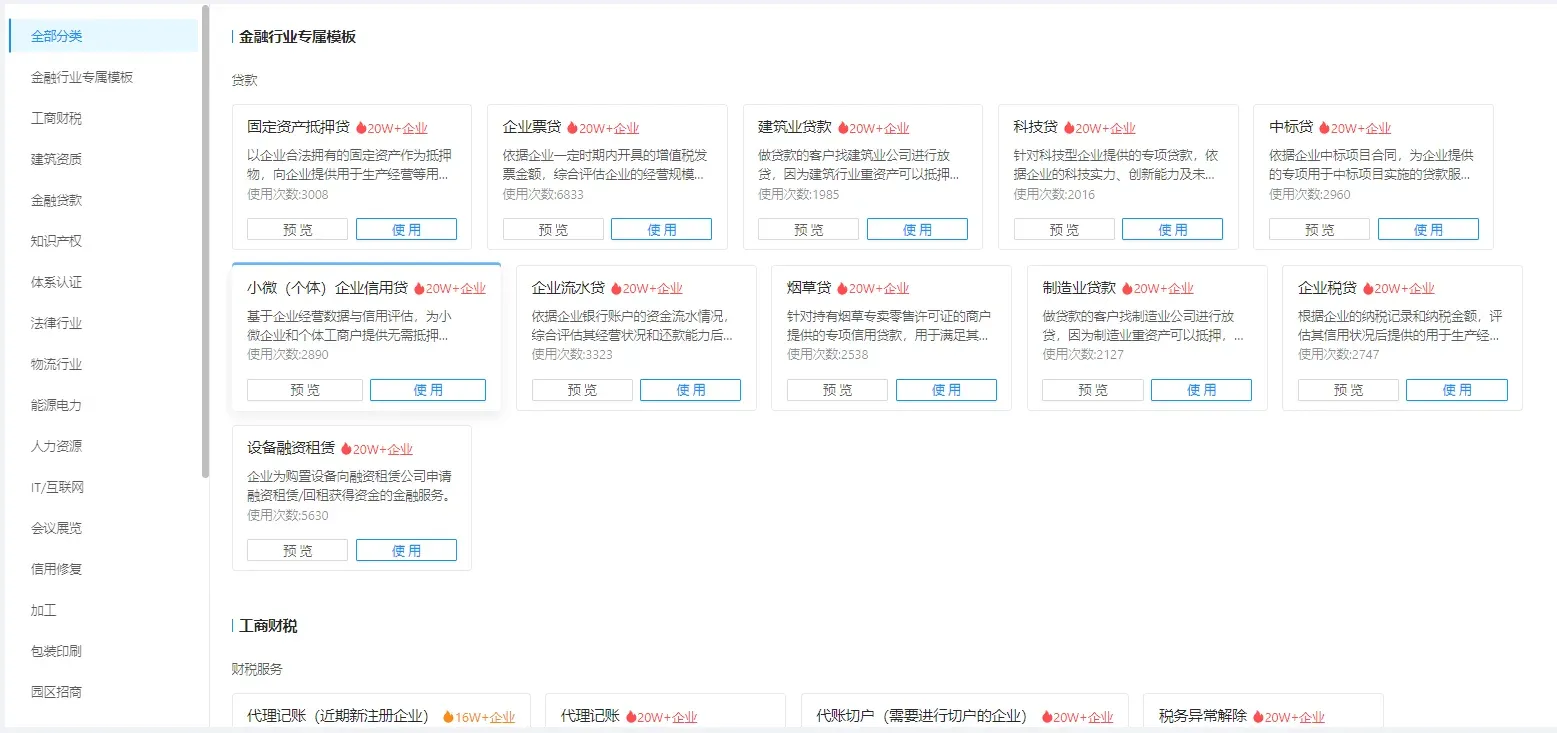Open the 20W+企业 link on 企业税贷

pos(1405,289)
